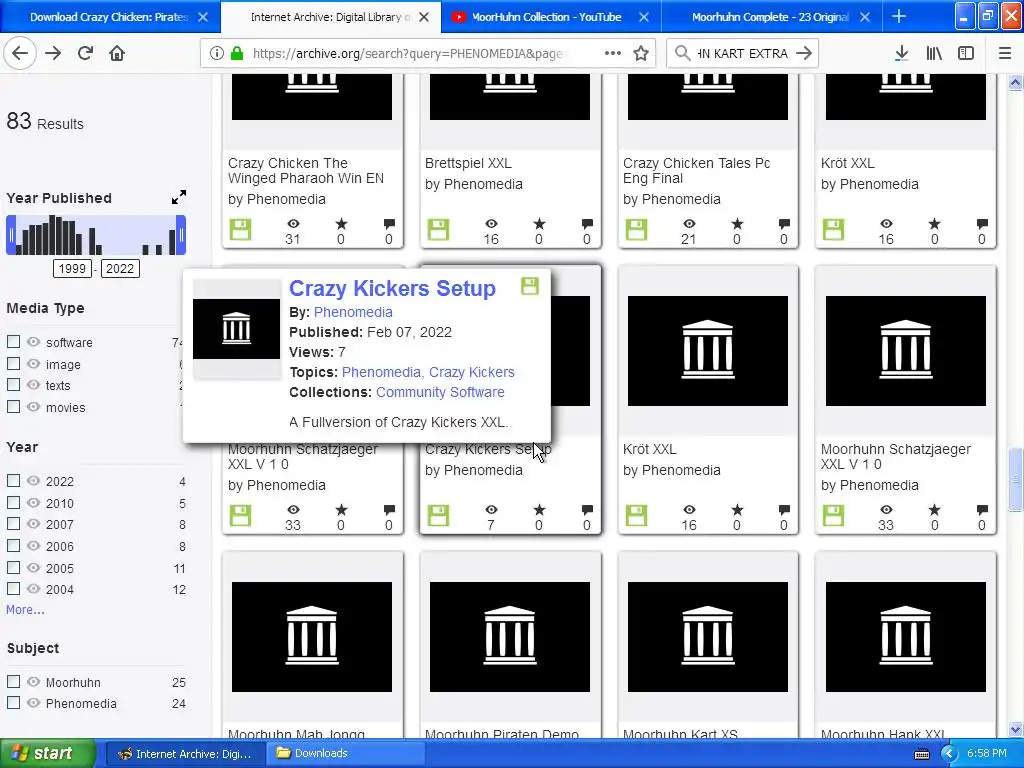Click favorites star on the Crazy Chicken Tales card

[x=737, y=224]
